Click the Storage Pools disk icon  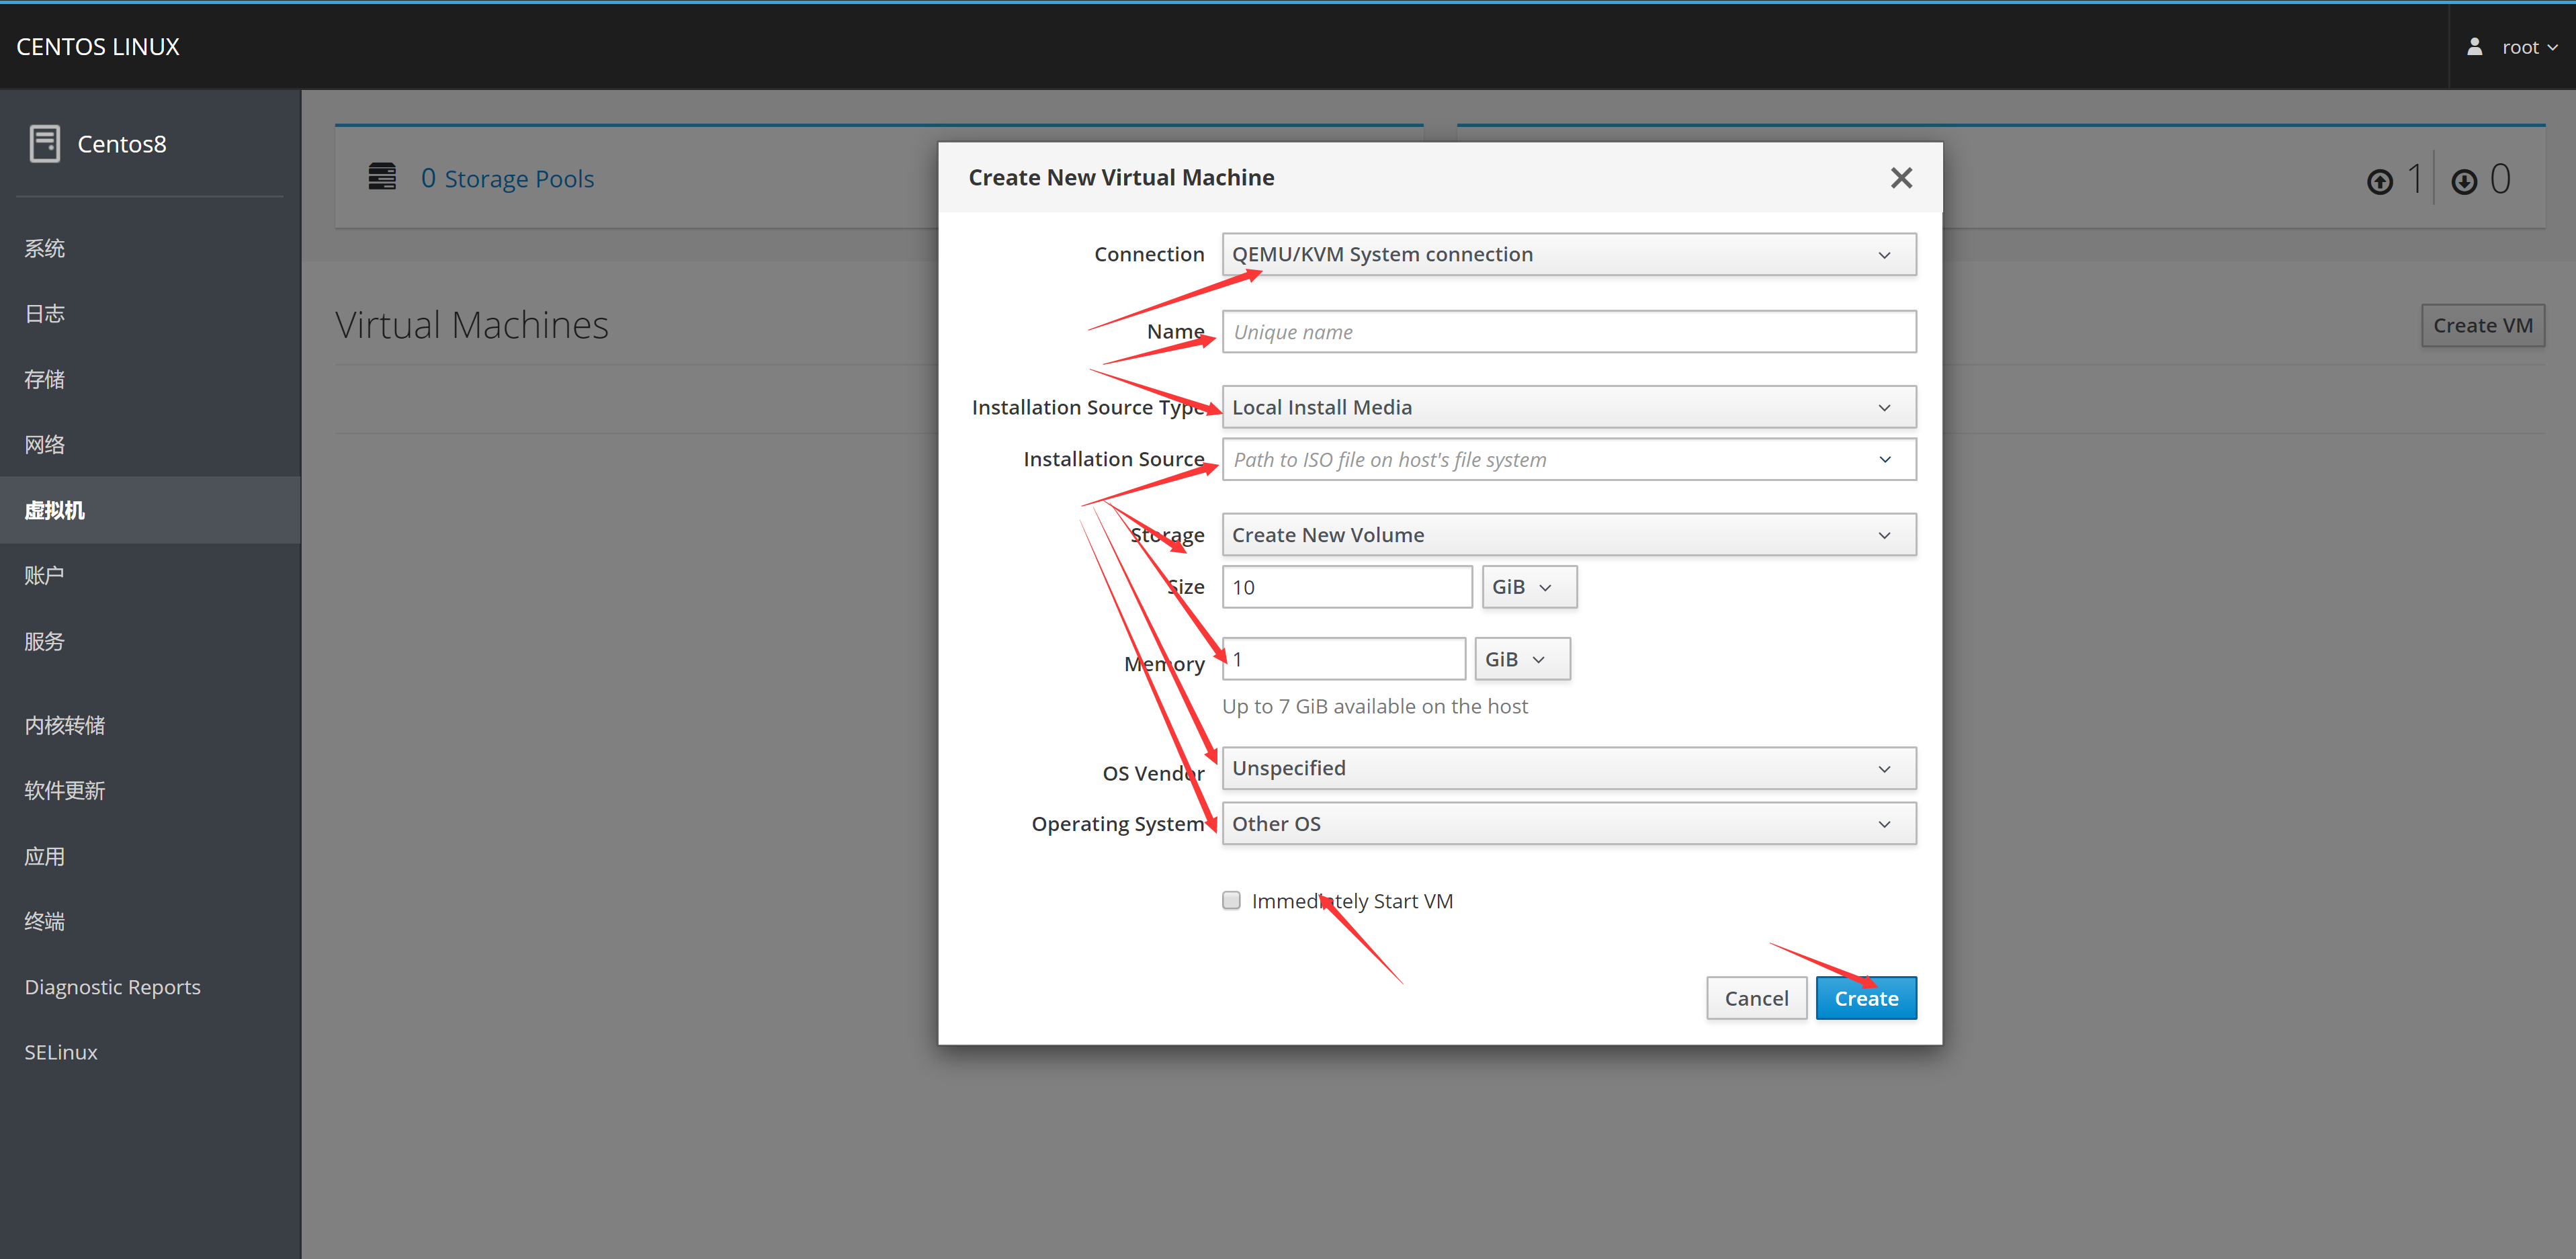click(x=382, y=177)
